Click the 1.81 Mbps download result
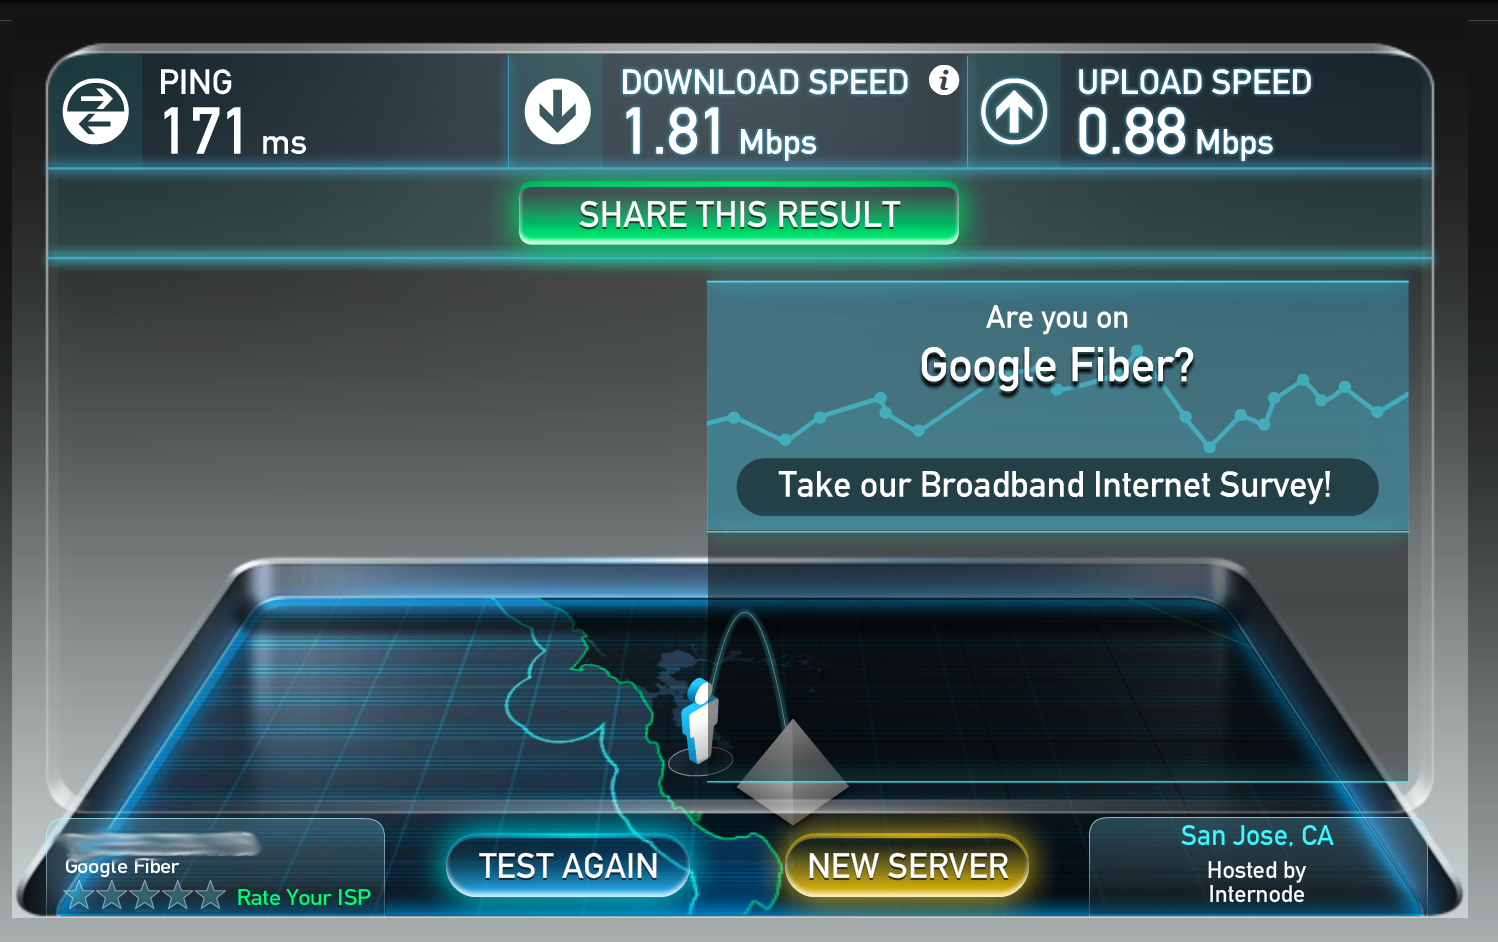The height and width of the screenshot is (942, 1498). pyautogui.click(x=719, y=133)
